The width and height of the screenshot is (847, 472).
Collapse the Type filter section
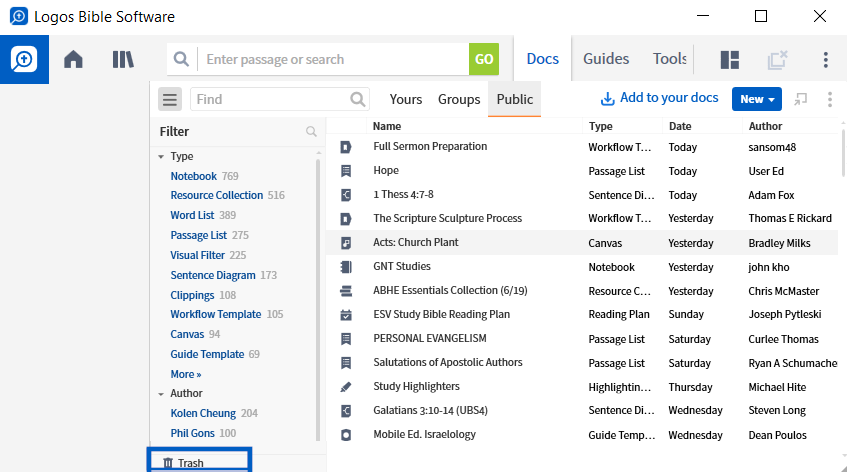tap(161, 157)
